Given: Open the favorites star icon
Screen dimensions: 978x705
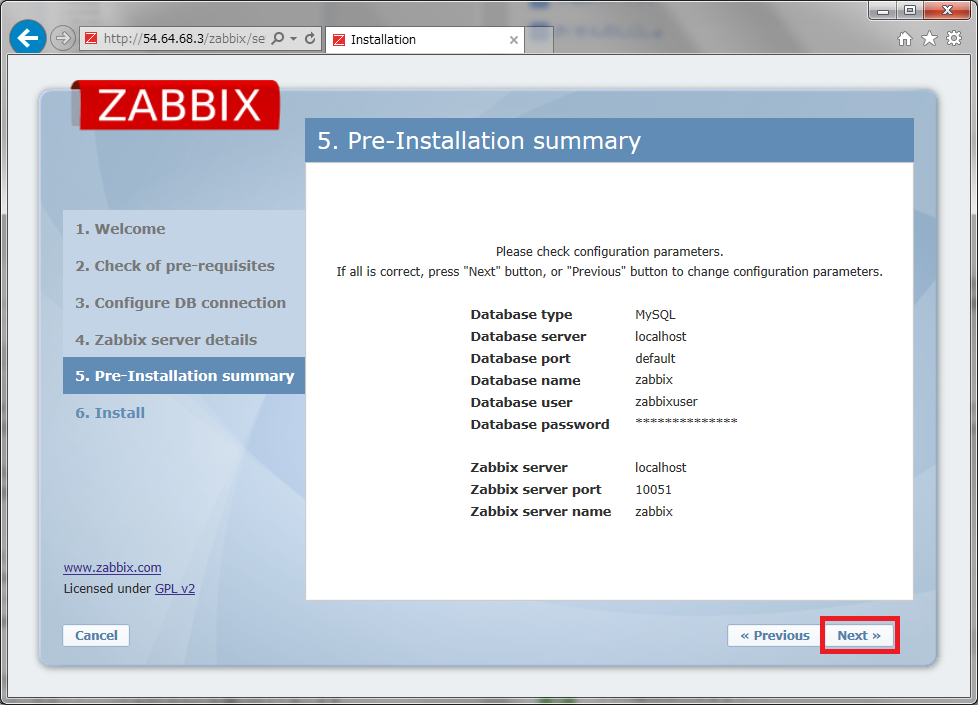Looking at the screenshot, I should (929, 39).
